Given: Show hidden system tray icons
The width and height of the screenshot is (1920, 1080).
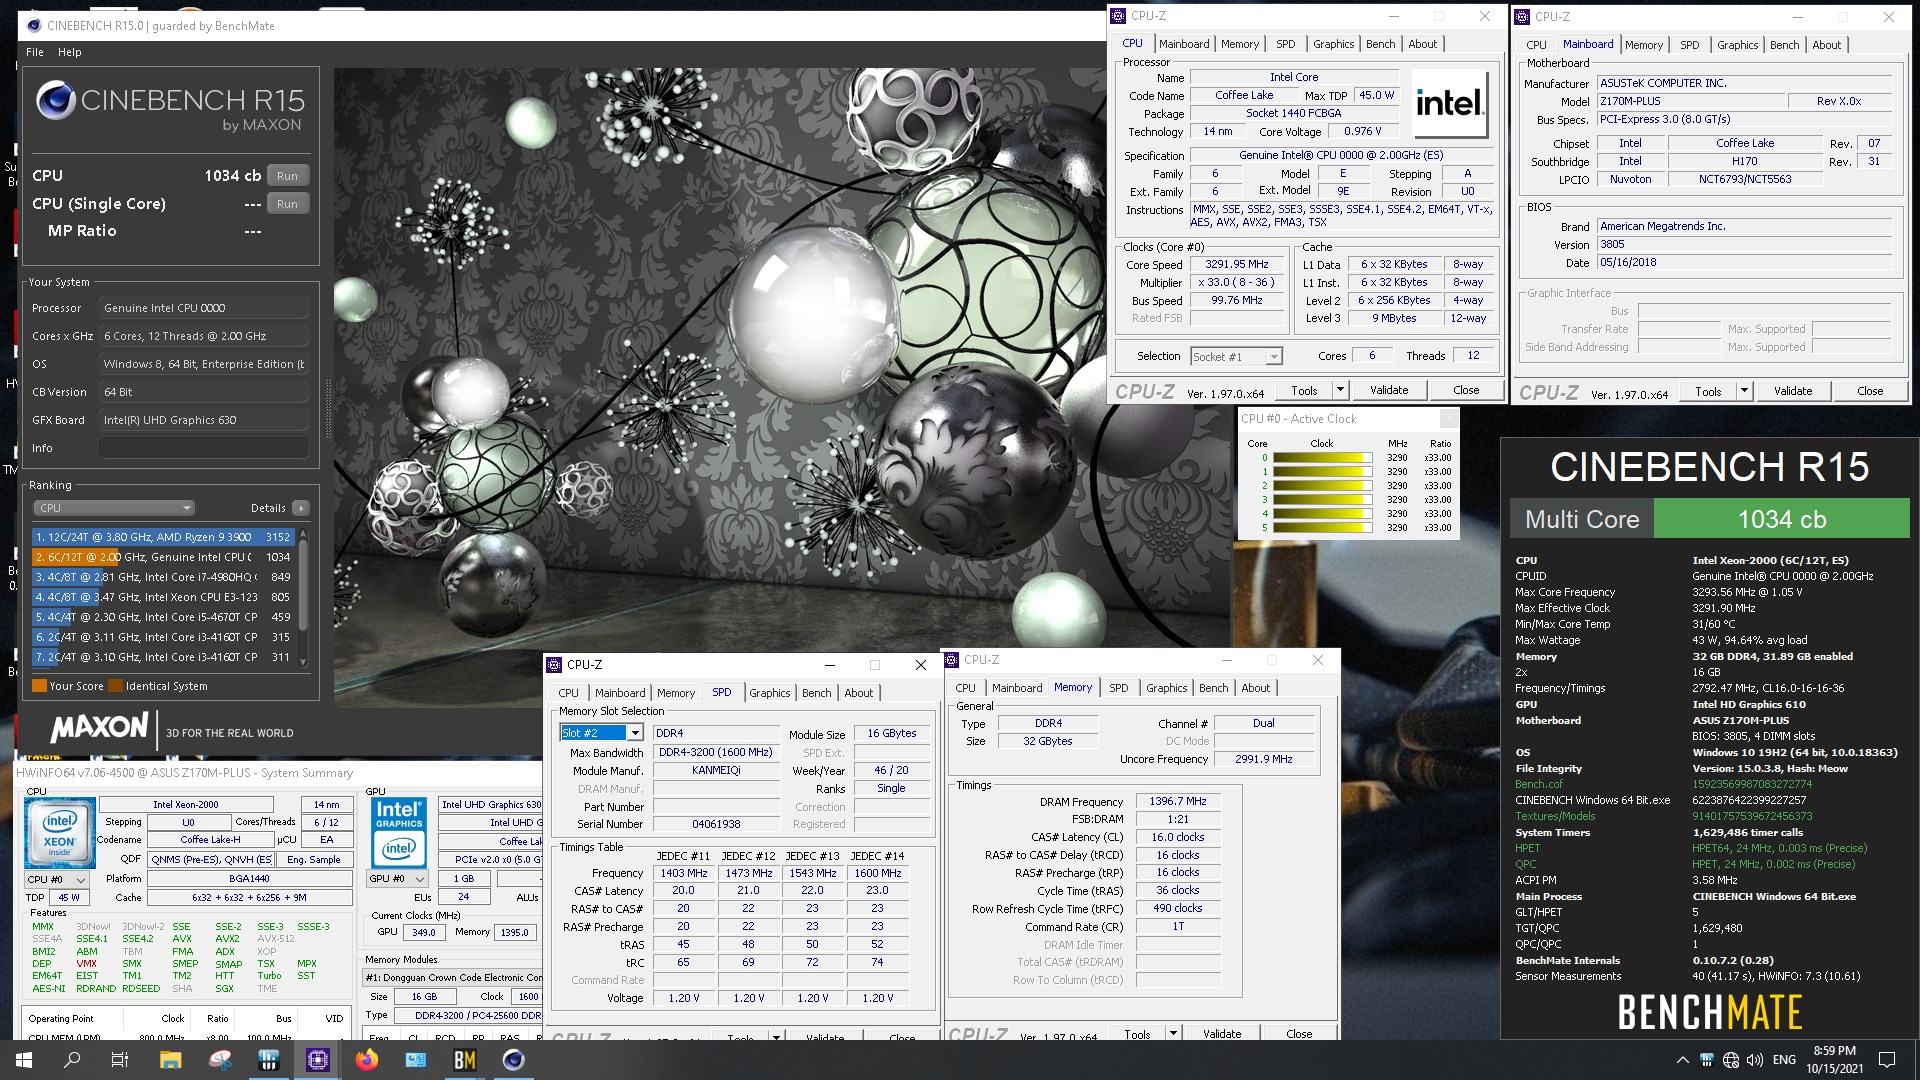Looking at the screenshot, I should (1682, 1060).
